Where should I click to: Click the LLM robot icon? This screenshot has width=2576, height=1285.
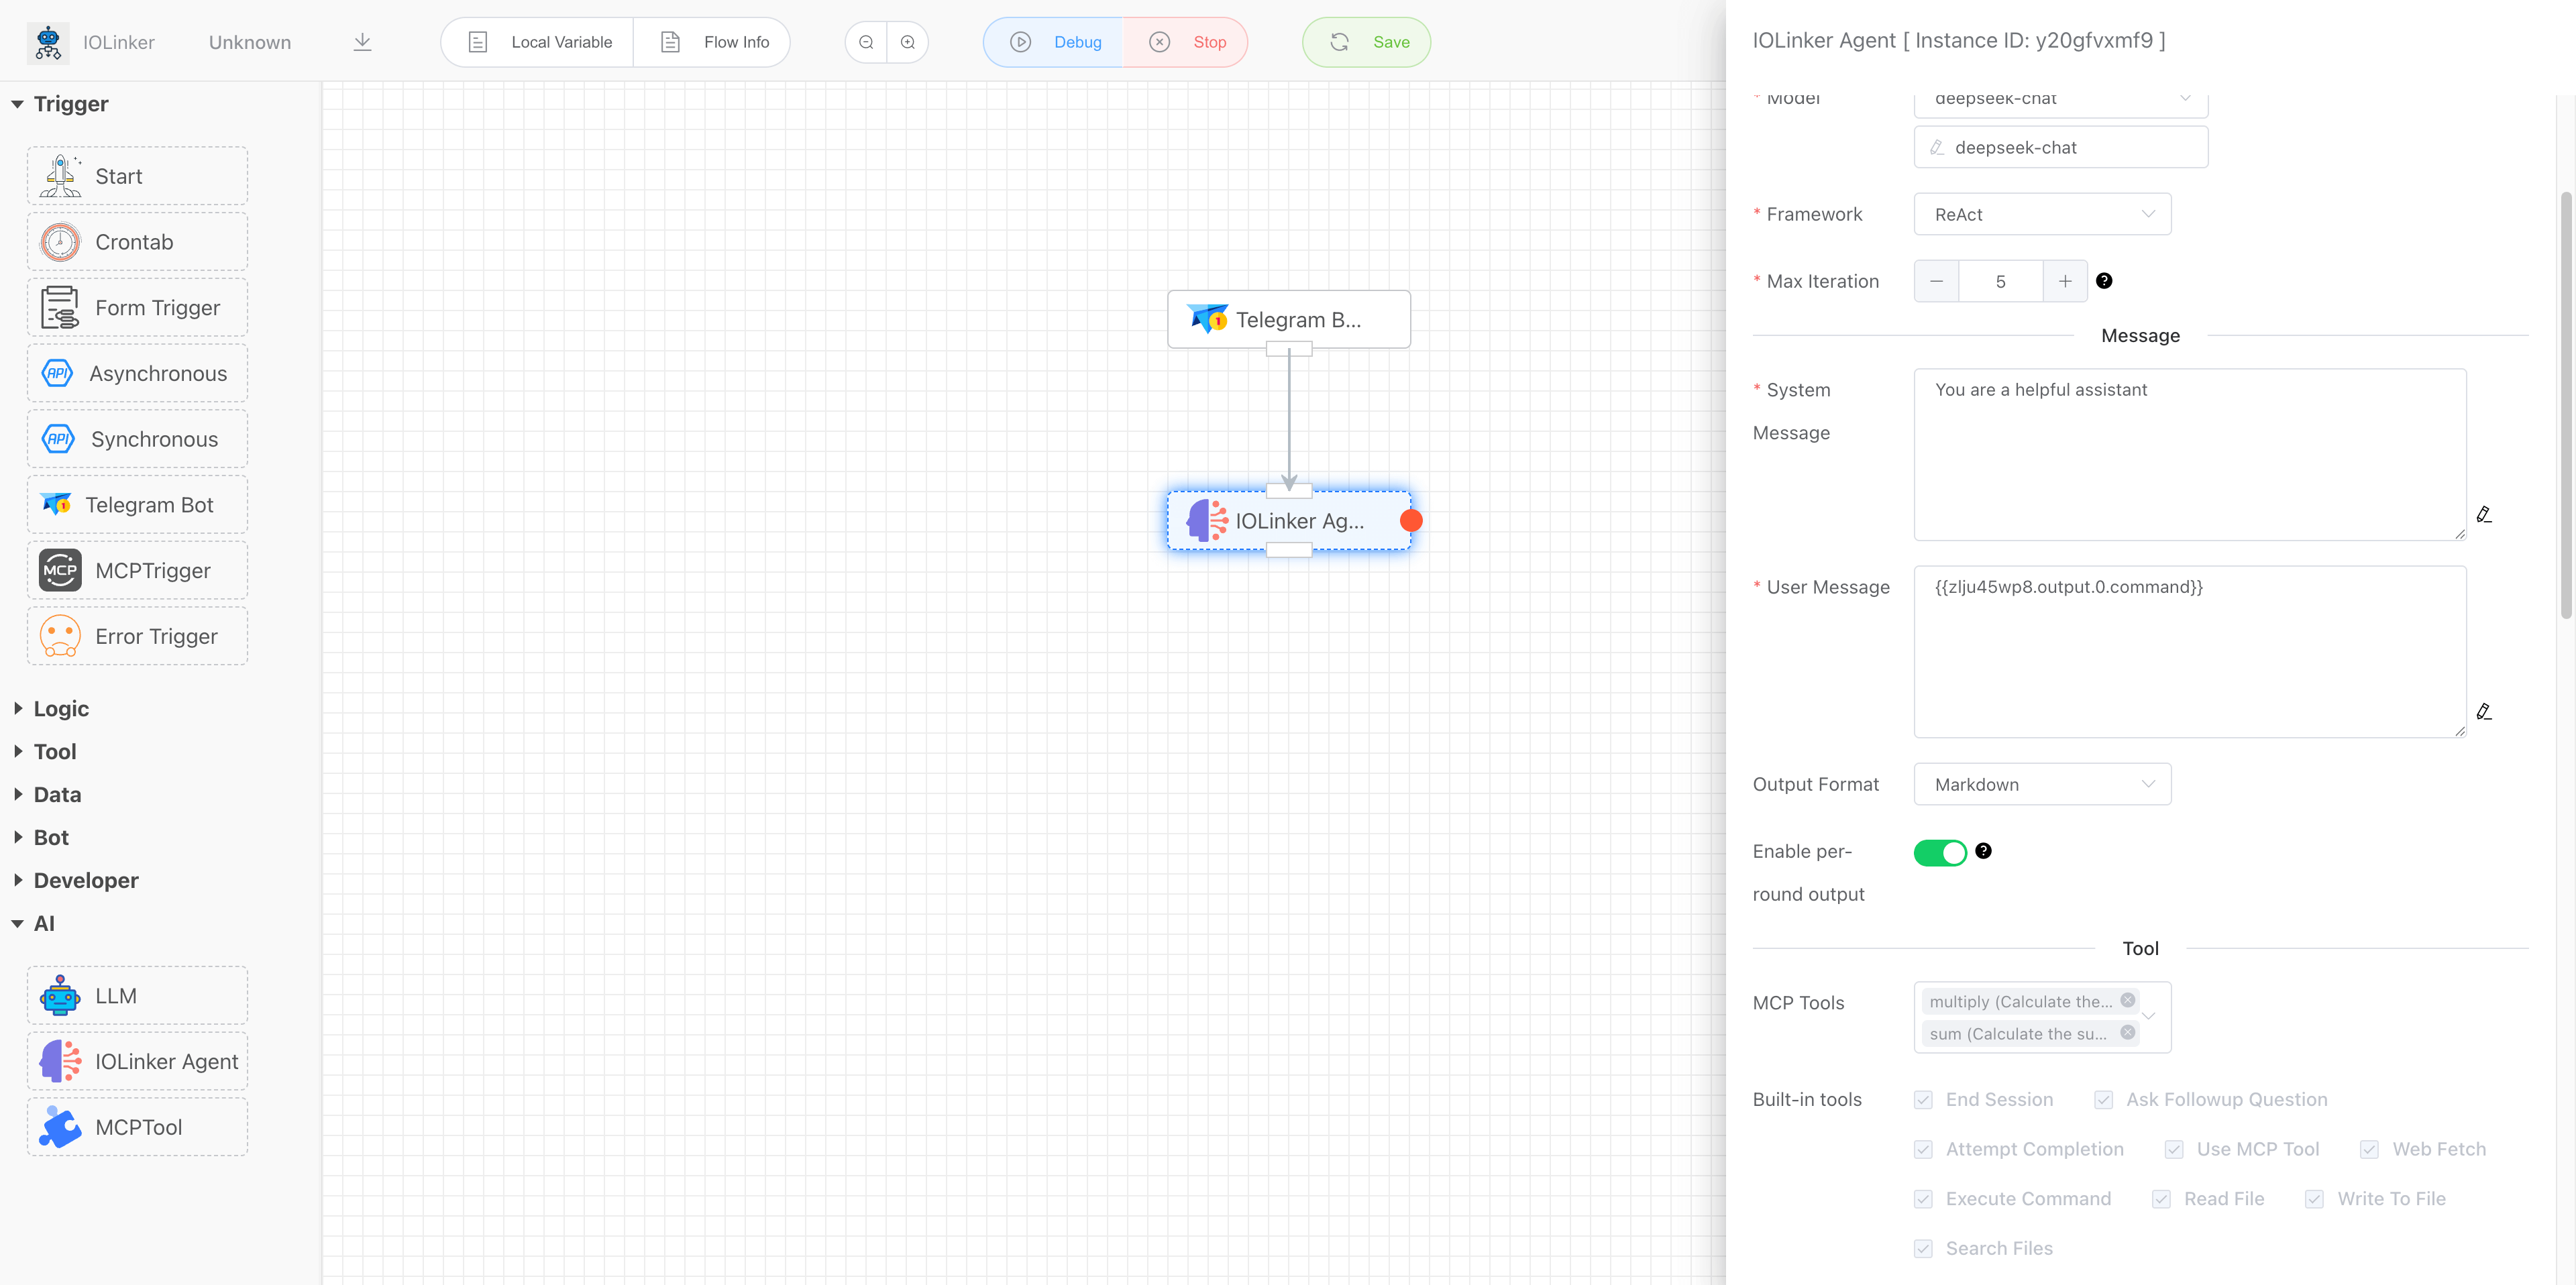pos(60,996)
